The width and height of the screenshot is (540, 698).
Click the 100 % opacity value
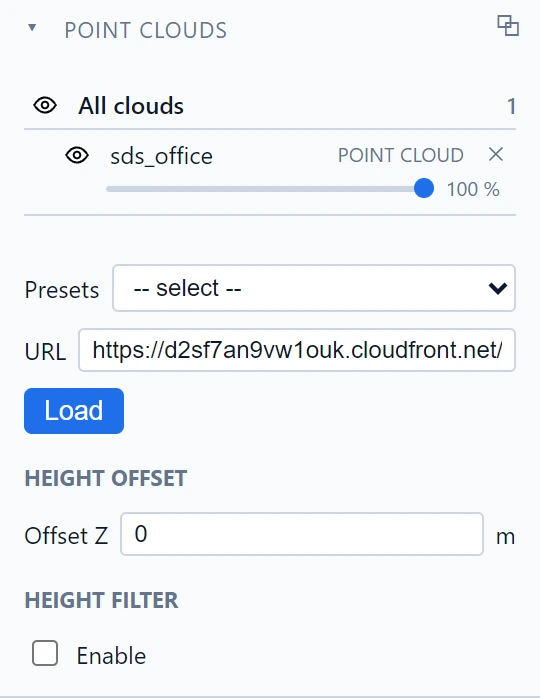click(x=473, y=189)
